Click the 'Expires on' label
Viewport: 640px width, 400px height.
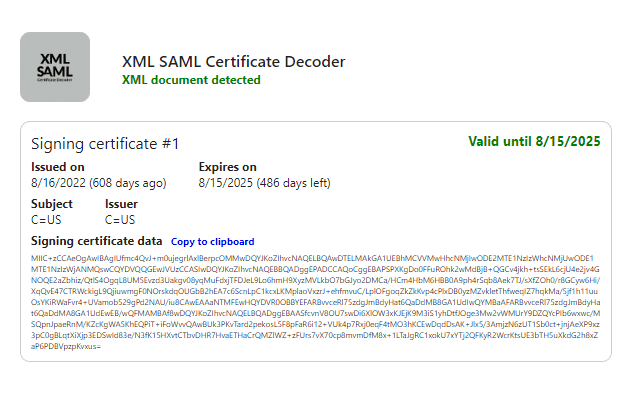[228, 167]
